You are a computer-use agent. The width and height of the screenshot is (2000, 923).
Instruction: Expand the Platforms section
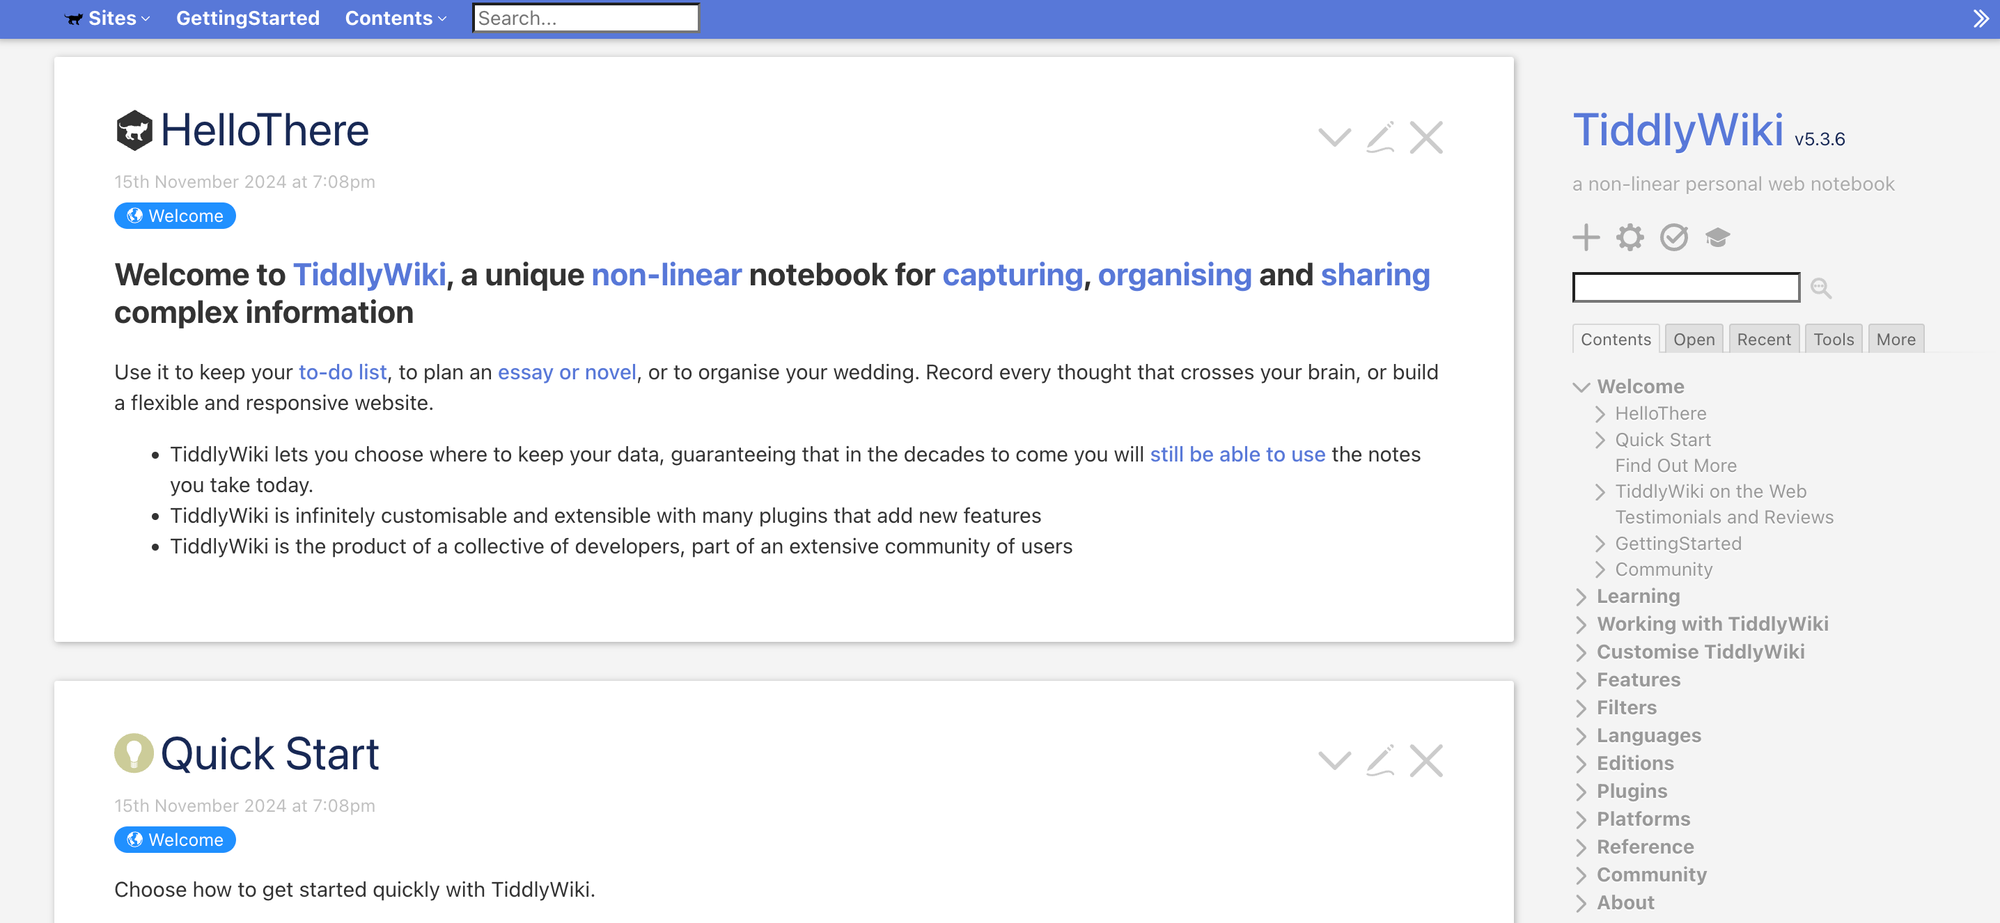(x=1581, y=820)
